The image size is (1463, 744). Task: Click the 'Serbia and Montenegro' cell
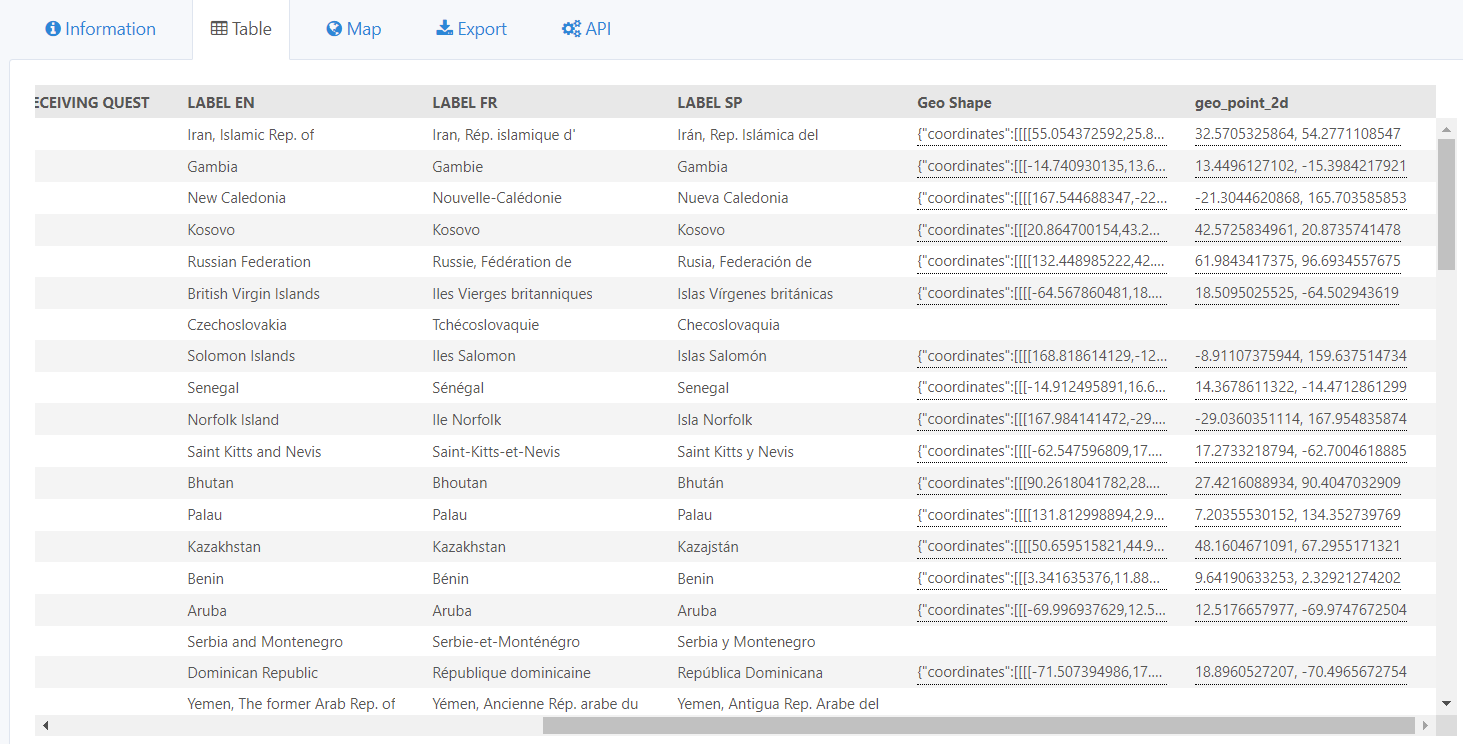coord(265,642)
